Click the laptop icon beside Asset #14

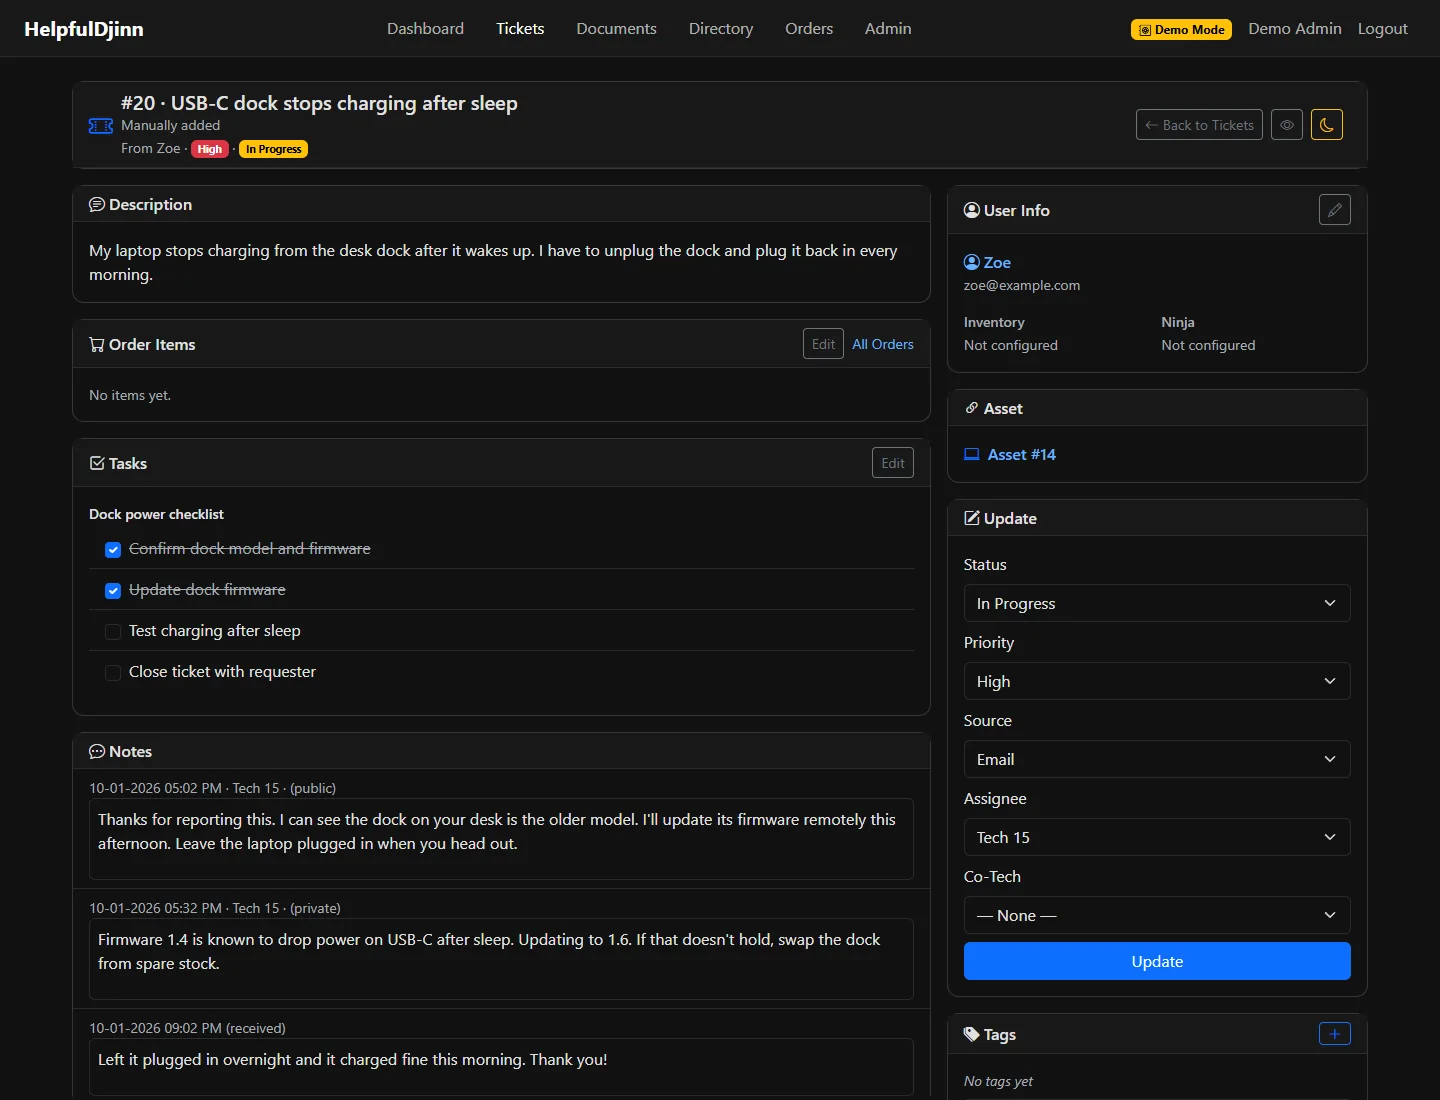click(x=972, y=454)
